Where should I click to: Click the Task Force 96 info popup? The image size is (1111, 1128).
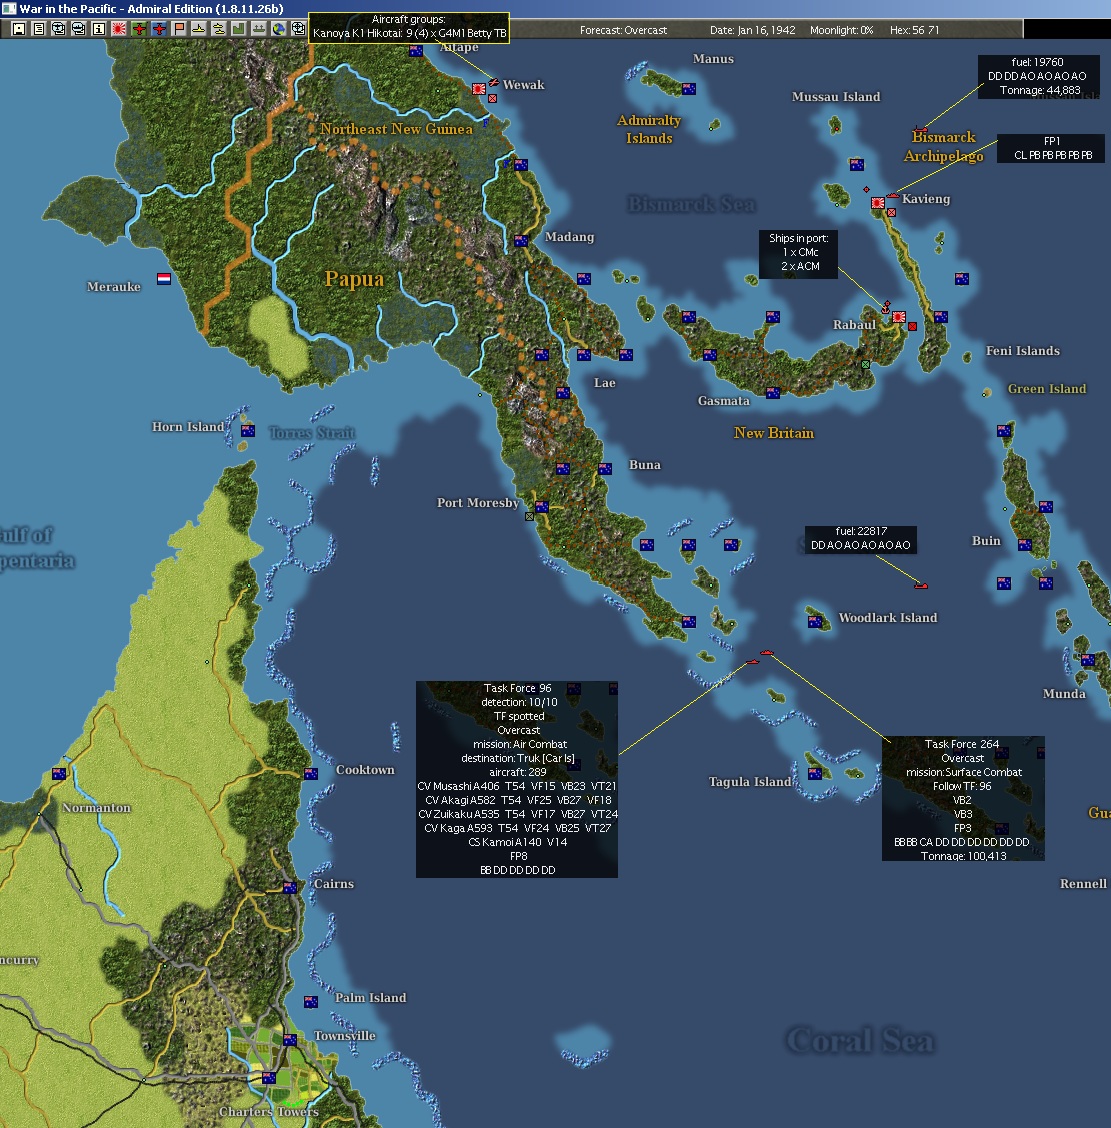pos(517,779)
